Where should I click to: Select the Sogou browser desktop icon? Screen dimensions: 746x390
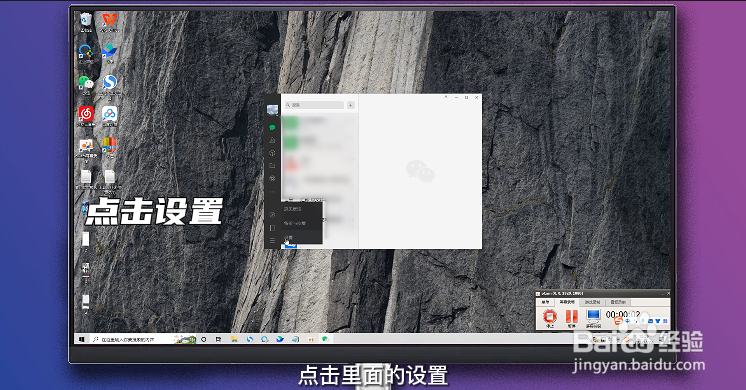pyautogui.click(x=109, y=86)
